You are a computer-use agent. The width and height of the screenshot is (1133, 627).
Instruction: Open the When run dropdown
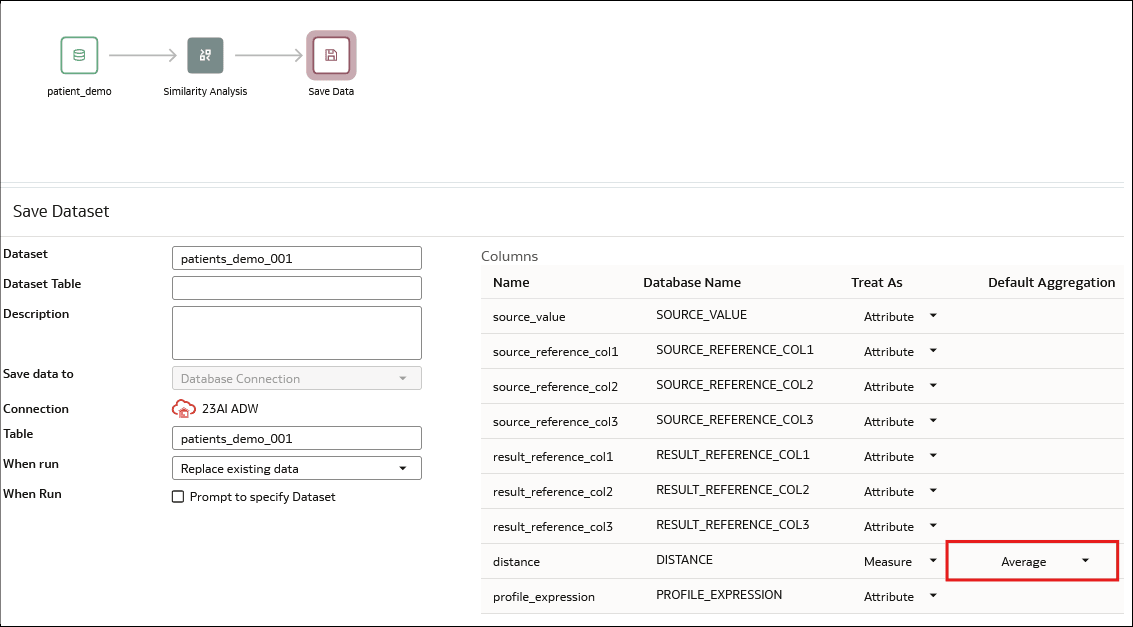pos(297,468)
